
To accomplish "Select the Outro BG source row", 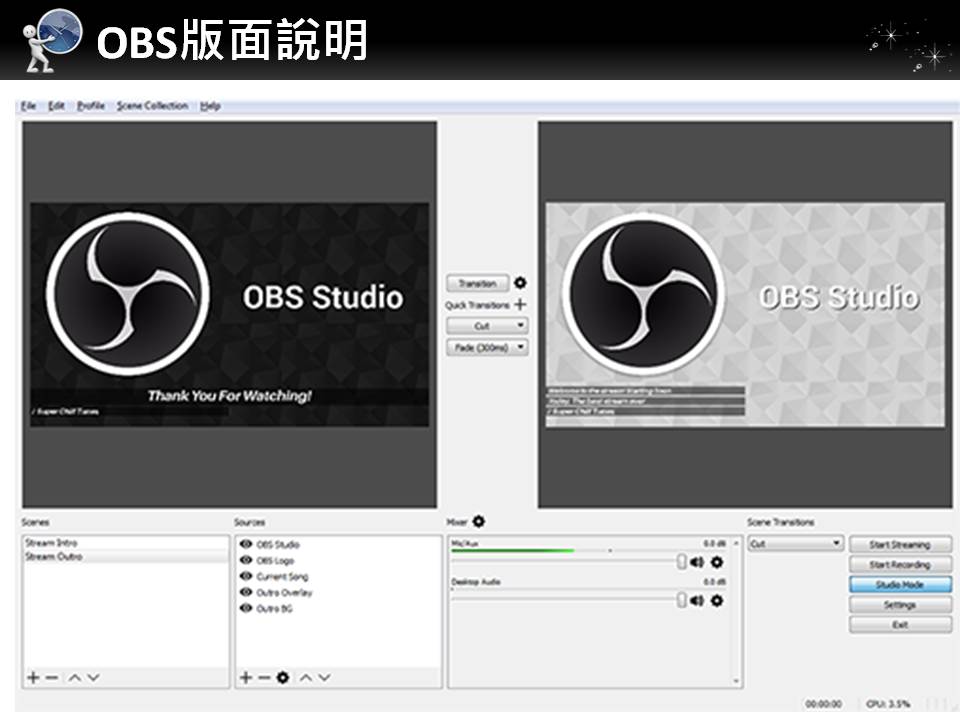I will tap(338, 608).
